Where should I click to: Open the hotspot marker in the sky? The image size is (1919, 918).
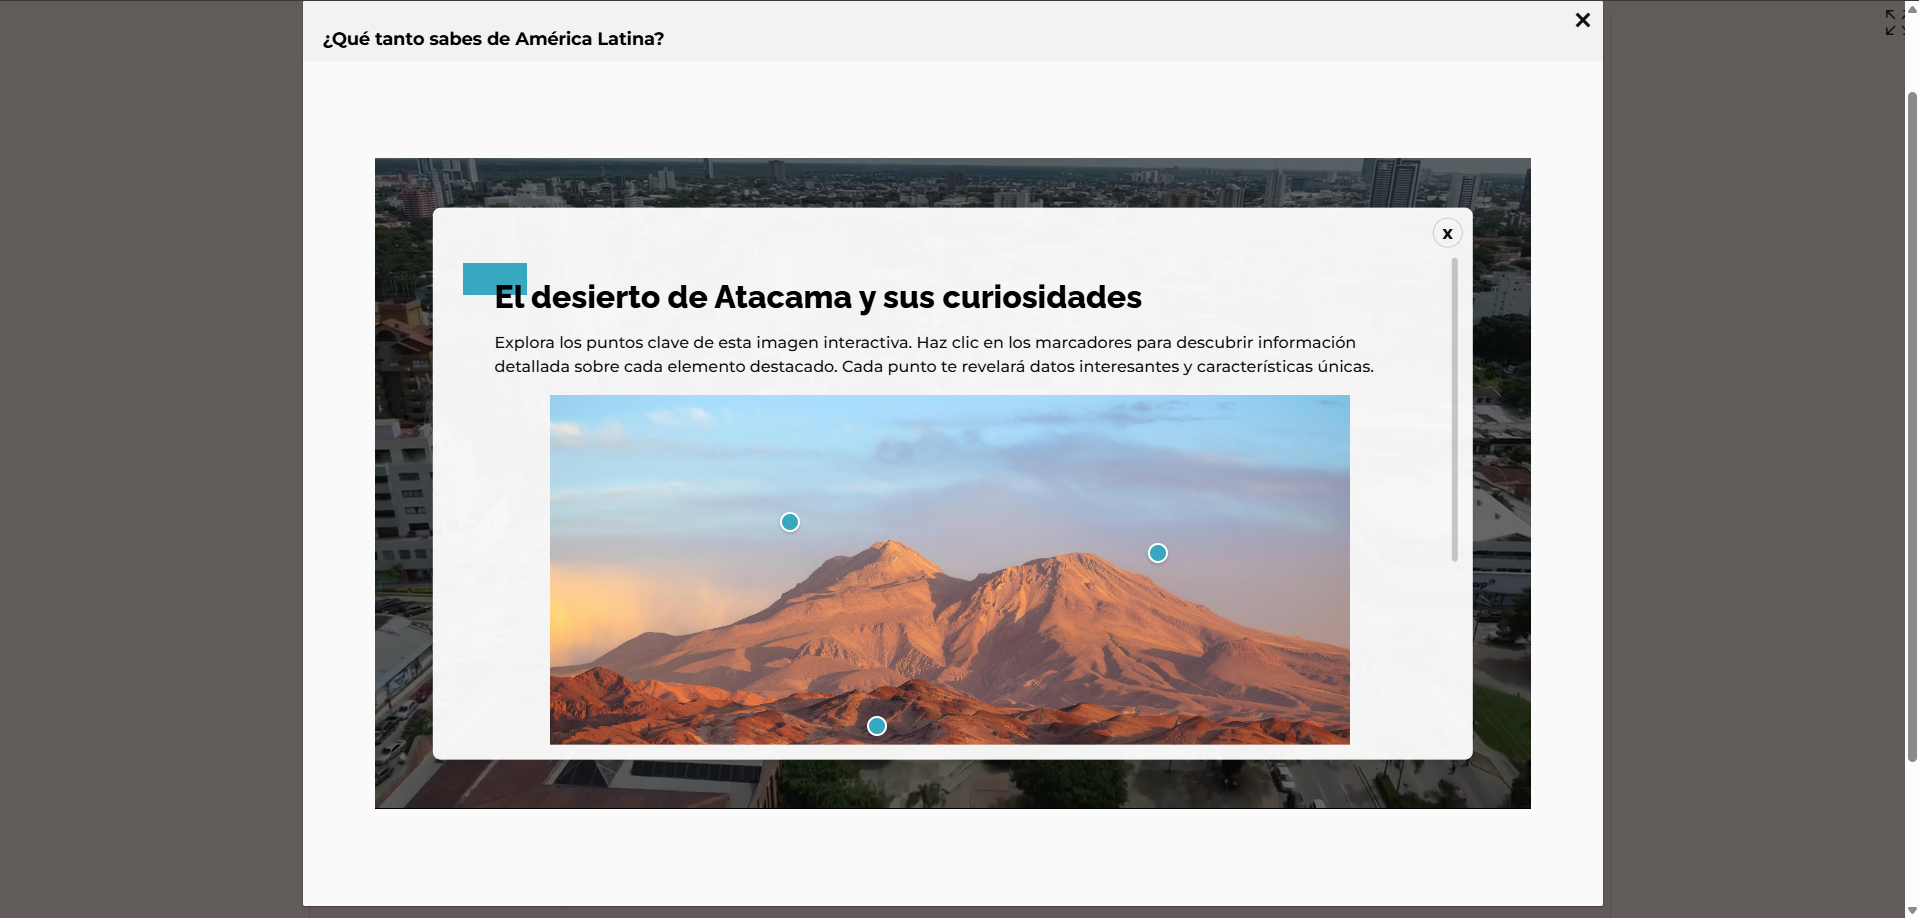(790, 522)
